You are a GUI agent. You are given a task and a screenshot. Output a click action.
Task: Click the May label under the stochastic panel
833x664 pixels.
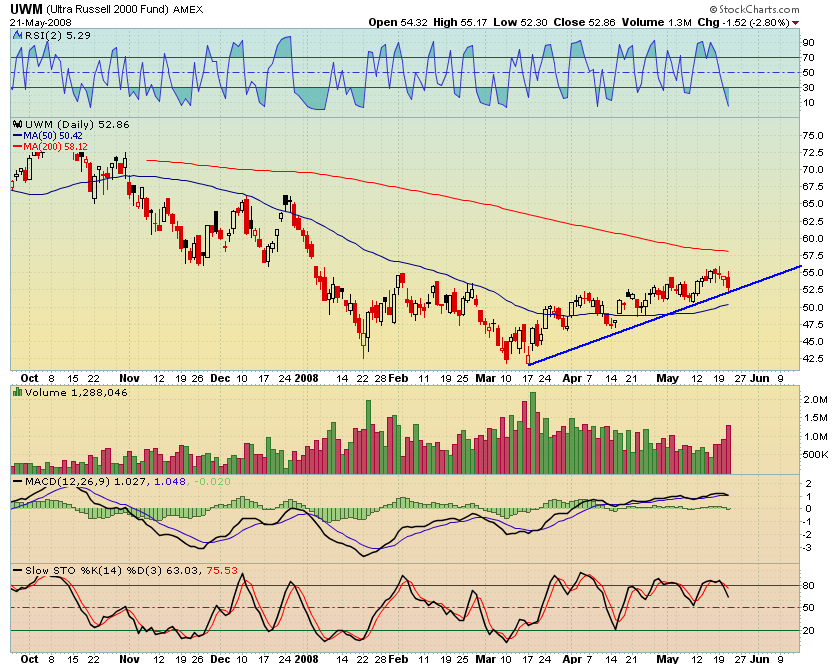tap(668, 659)
